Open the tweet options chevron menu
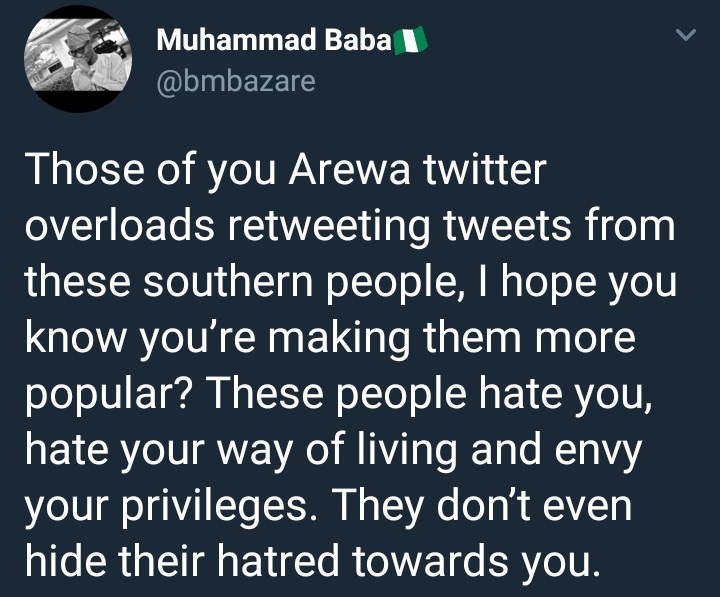 pyautogui.click(x=686, y=36)
